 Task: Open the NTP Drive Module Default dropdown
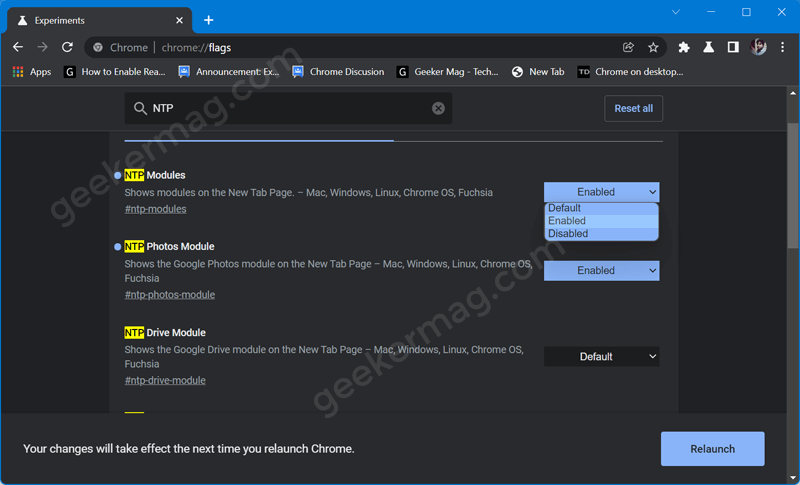click(602, 356)
